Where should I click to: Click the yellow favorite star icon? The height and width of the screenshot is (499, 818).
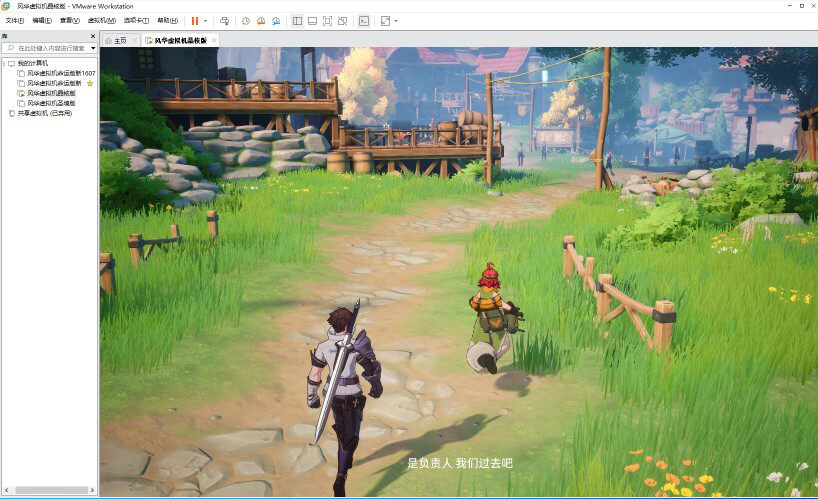90,83
